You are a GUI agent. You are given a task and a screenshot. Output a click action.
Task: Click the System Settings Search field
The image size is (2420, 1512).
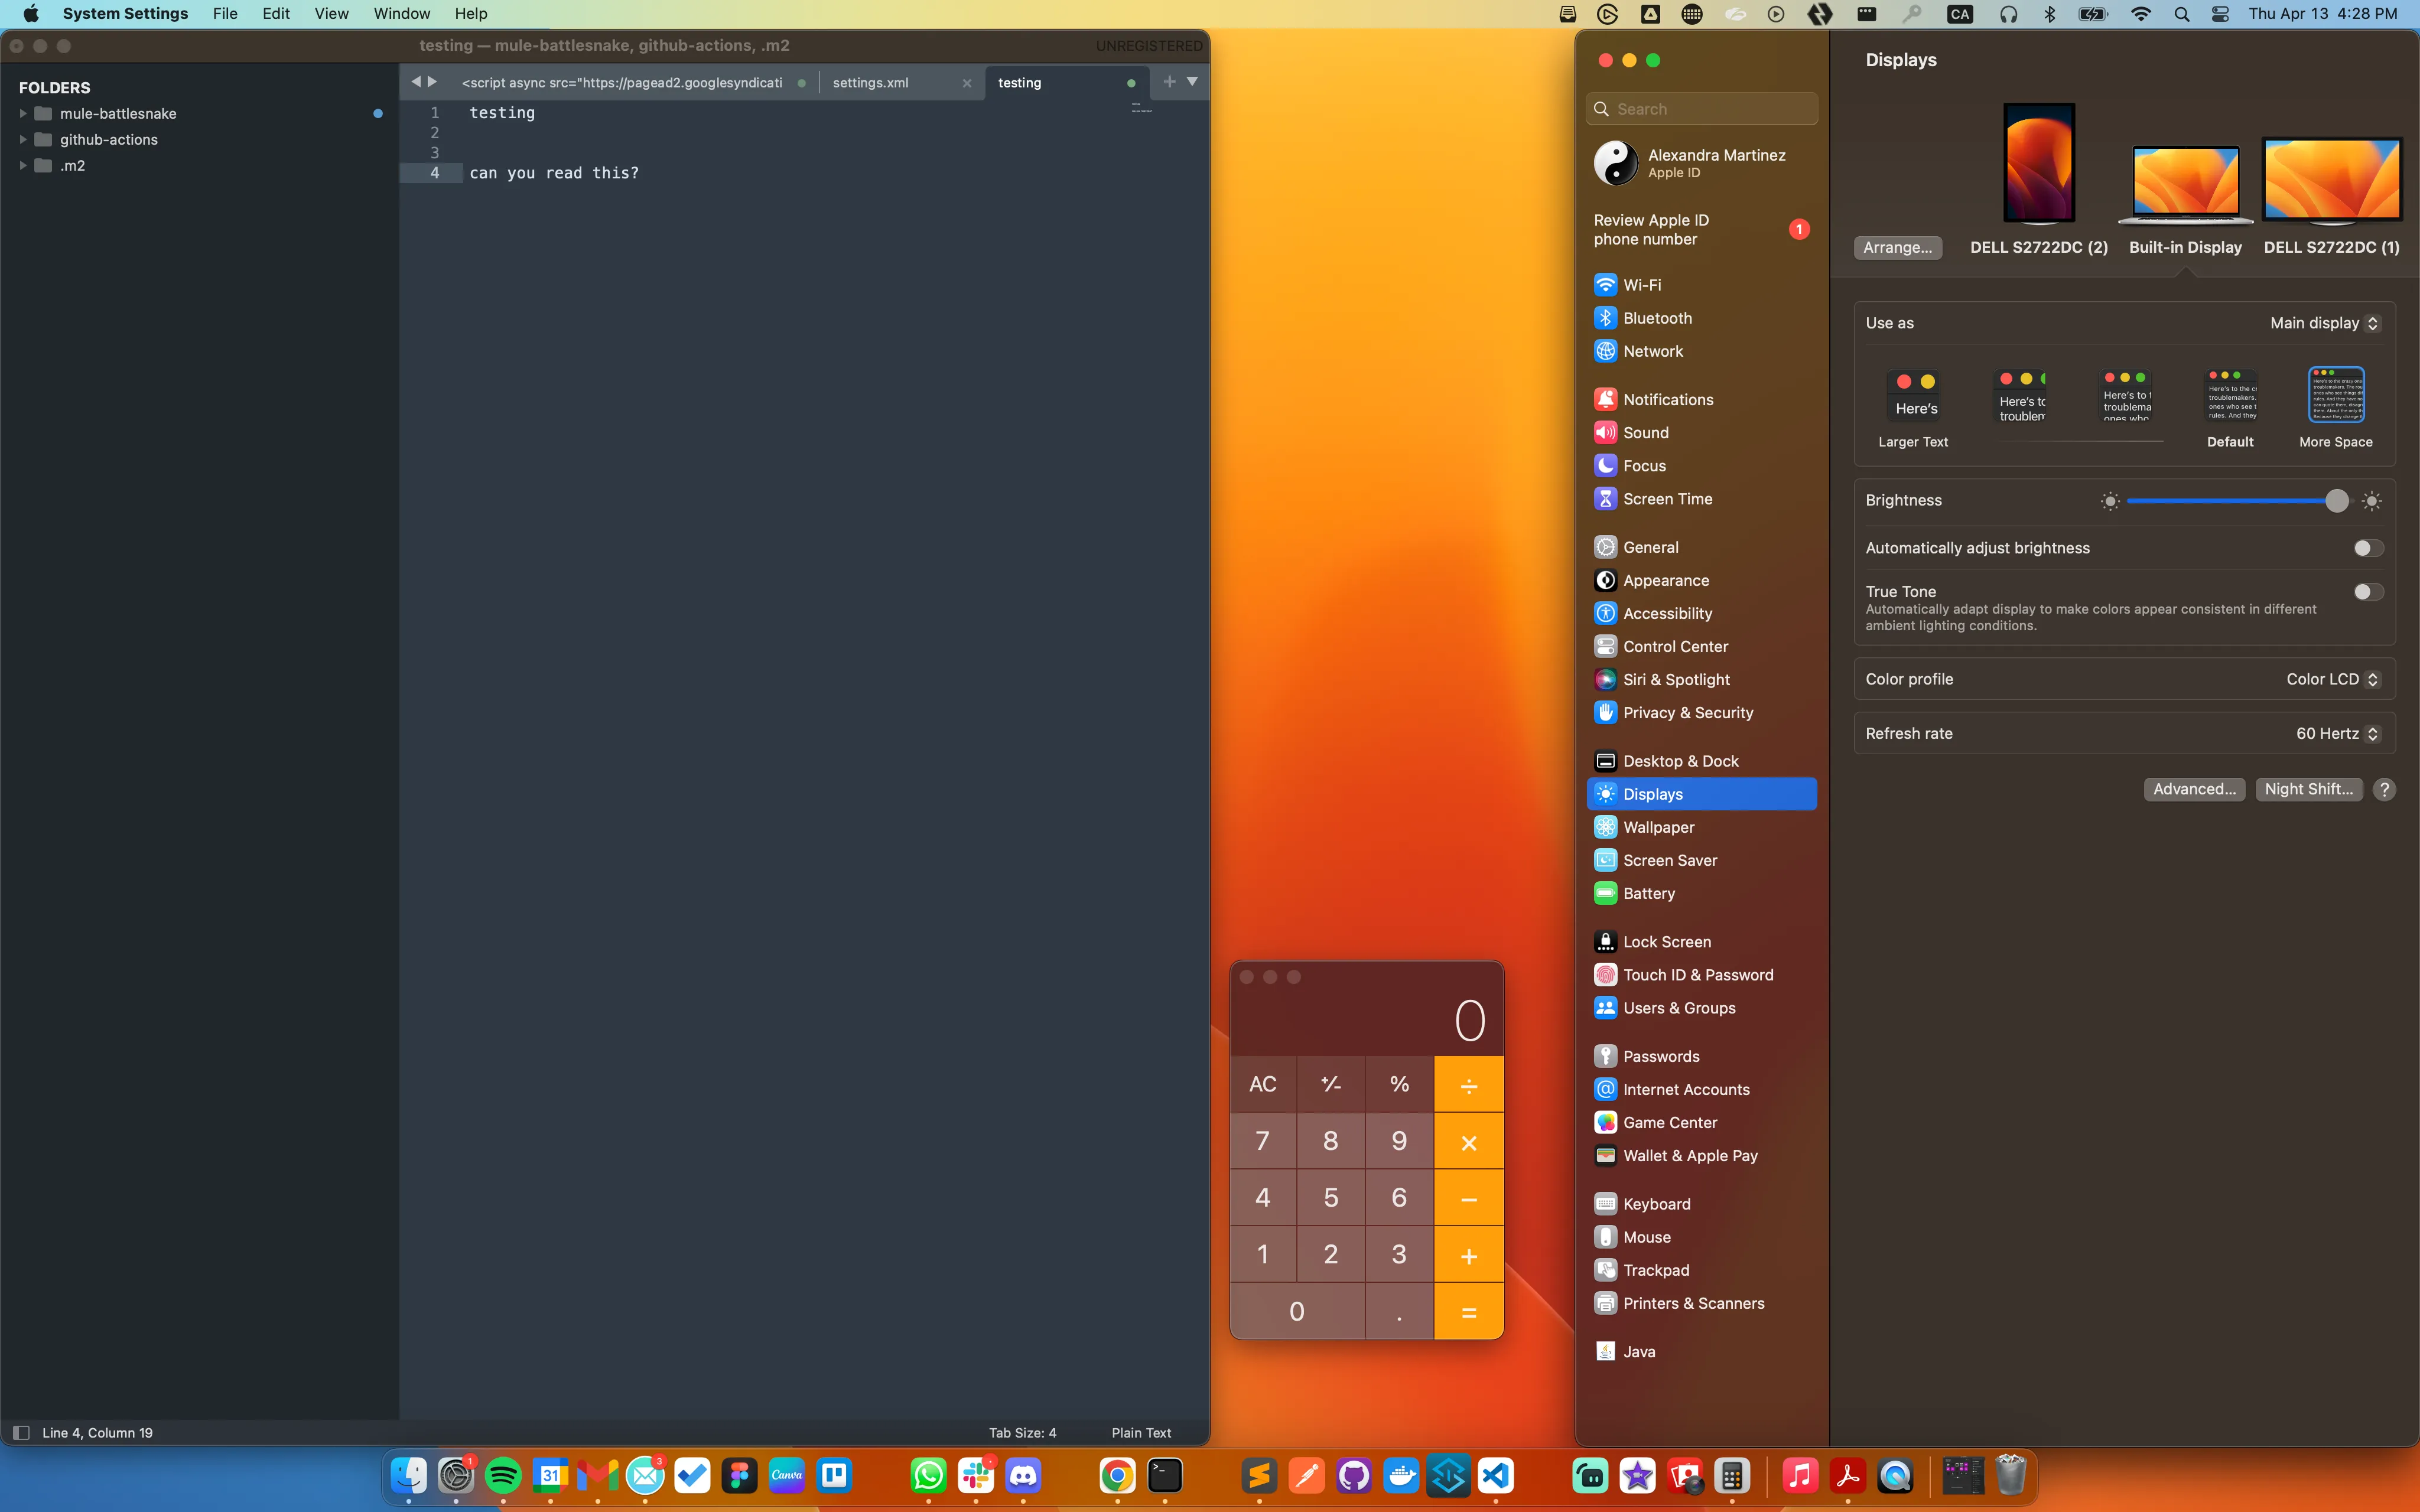tap(1701, 109)
